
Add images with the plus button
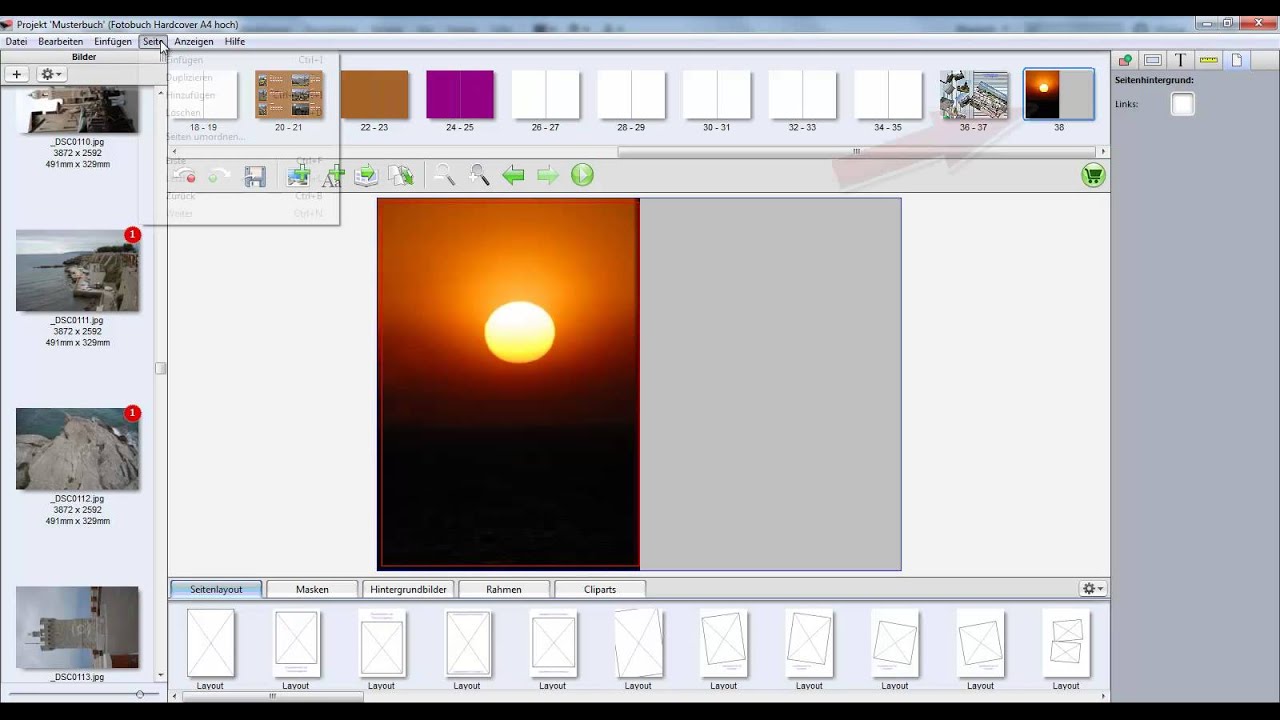pos(16,74)
